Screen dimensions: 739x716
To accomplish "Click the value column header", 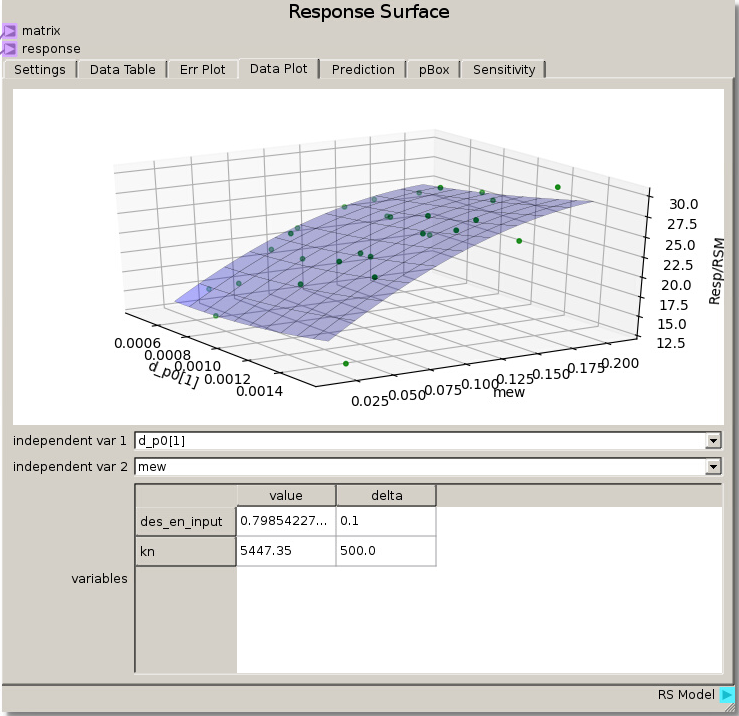I will (286, 495).
